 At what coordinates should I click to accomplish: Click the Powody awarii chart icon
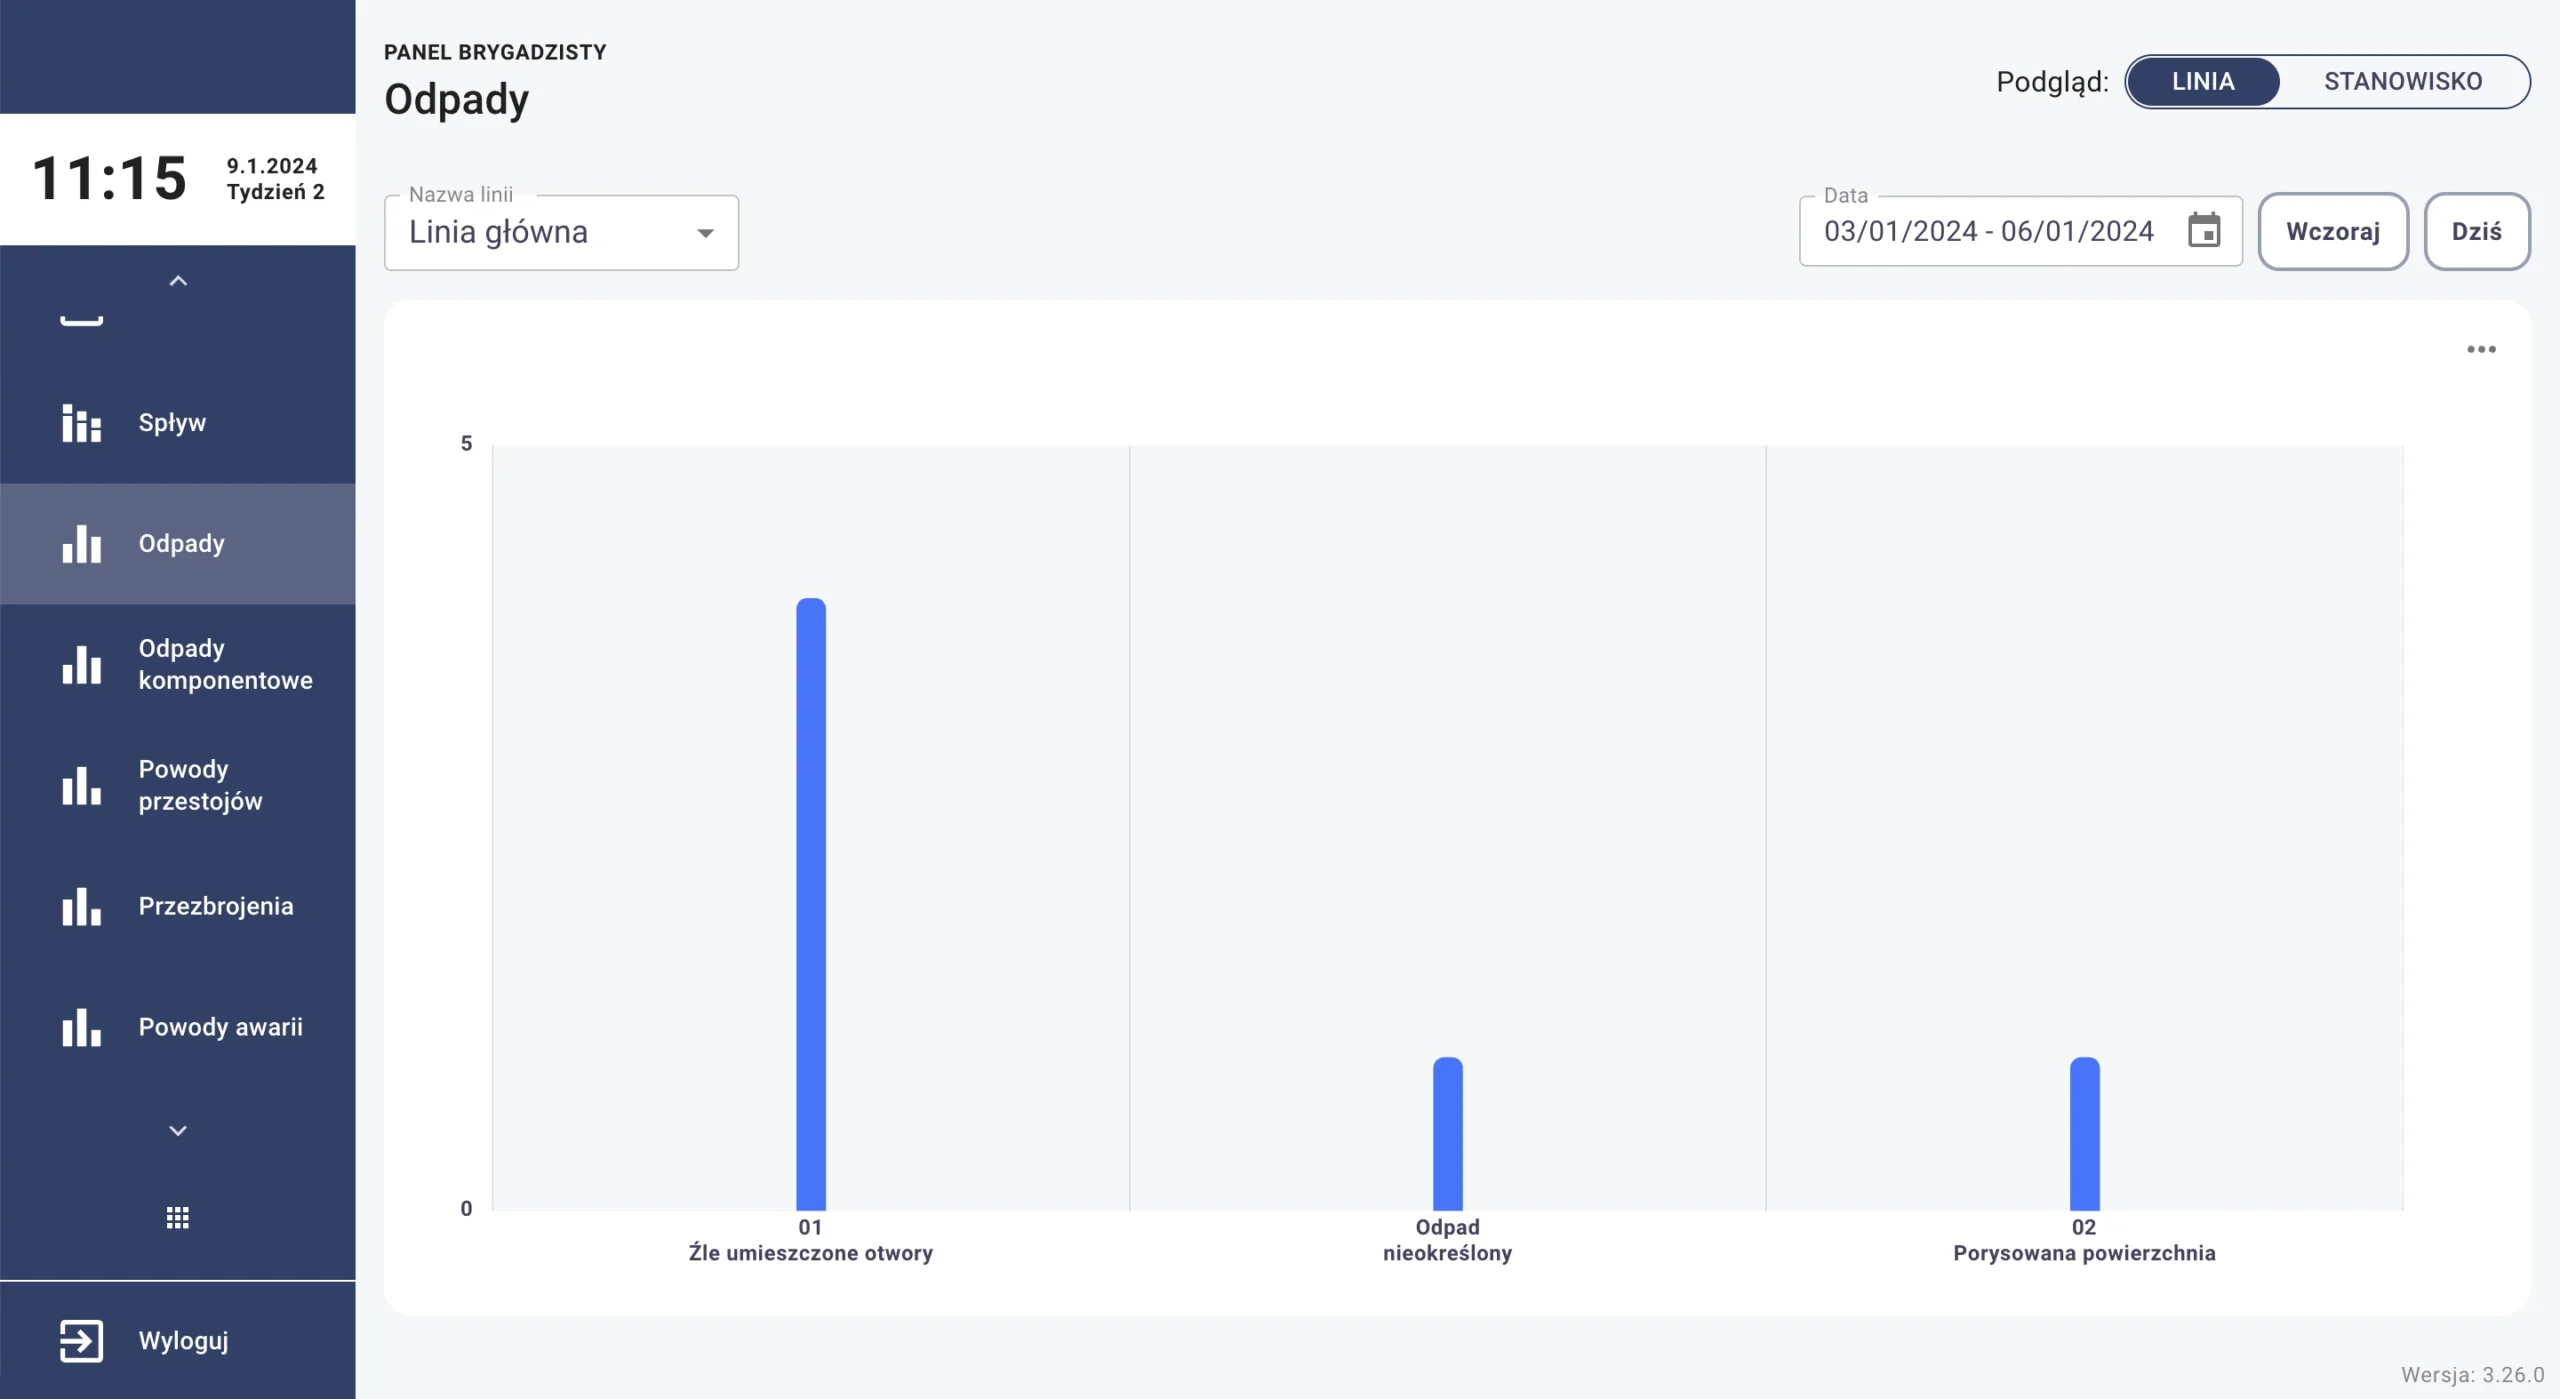click(81, 1027)
